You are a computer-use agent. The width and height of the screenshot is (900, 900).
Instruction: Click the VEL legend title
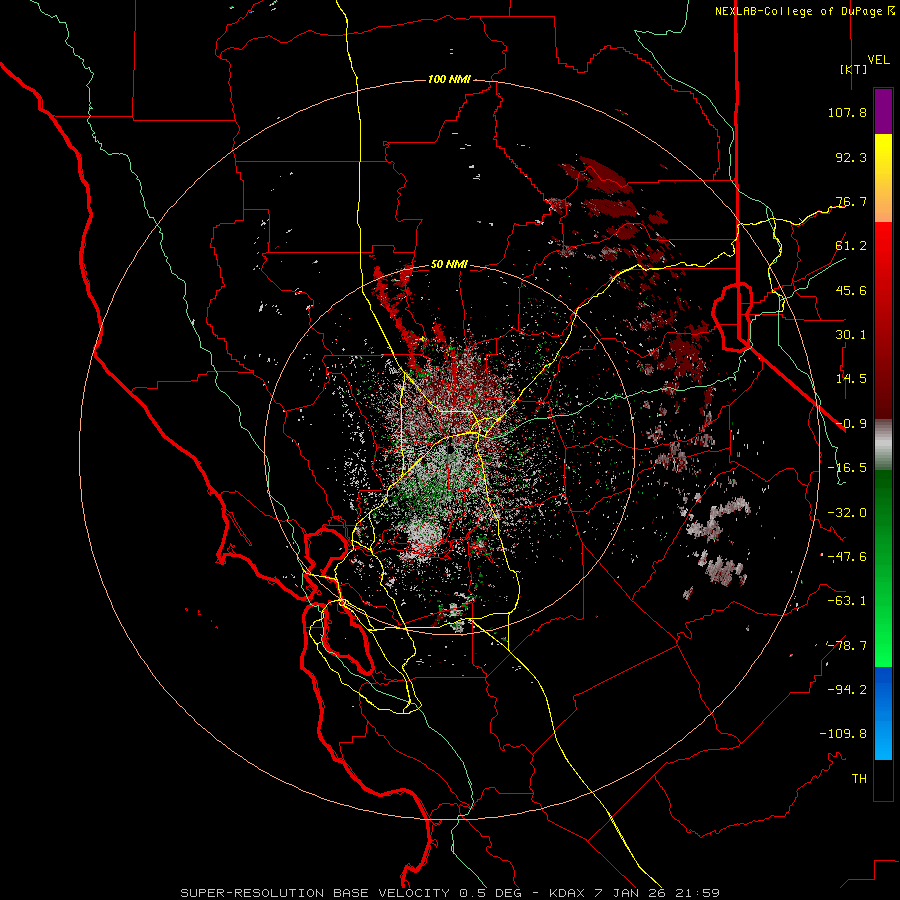pos(878,60)
